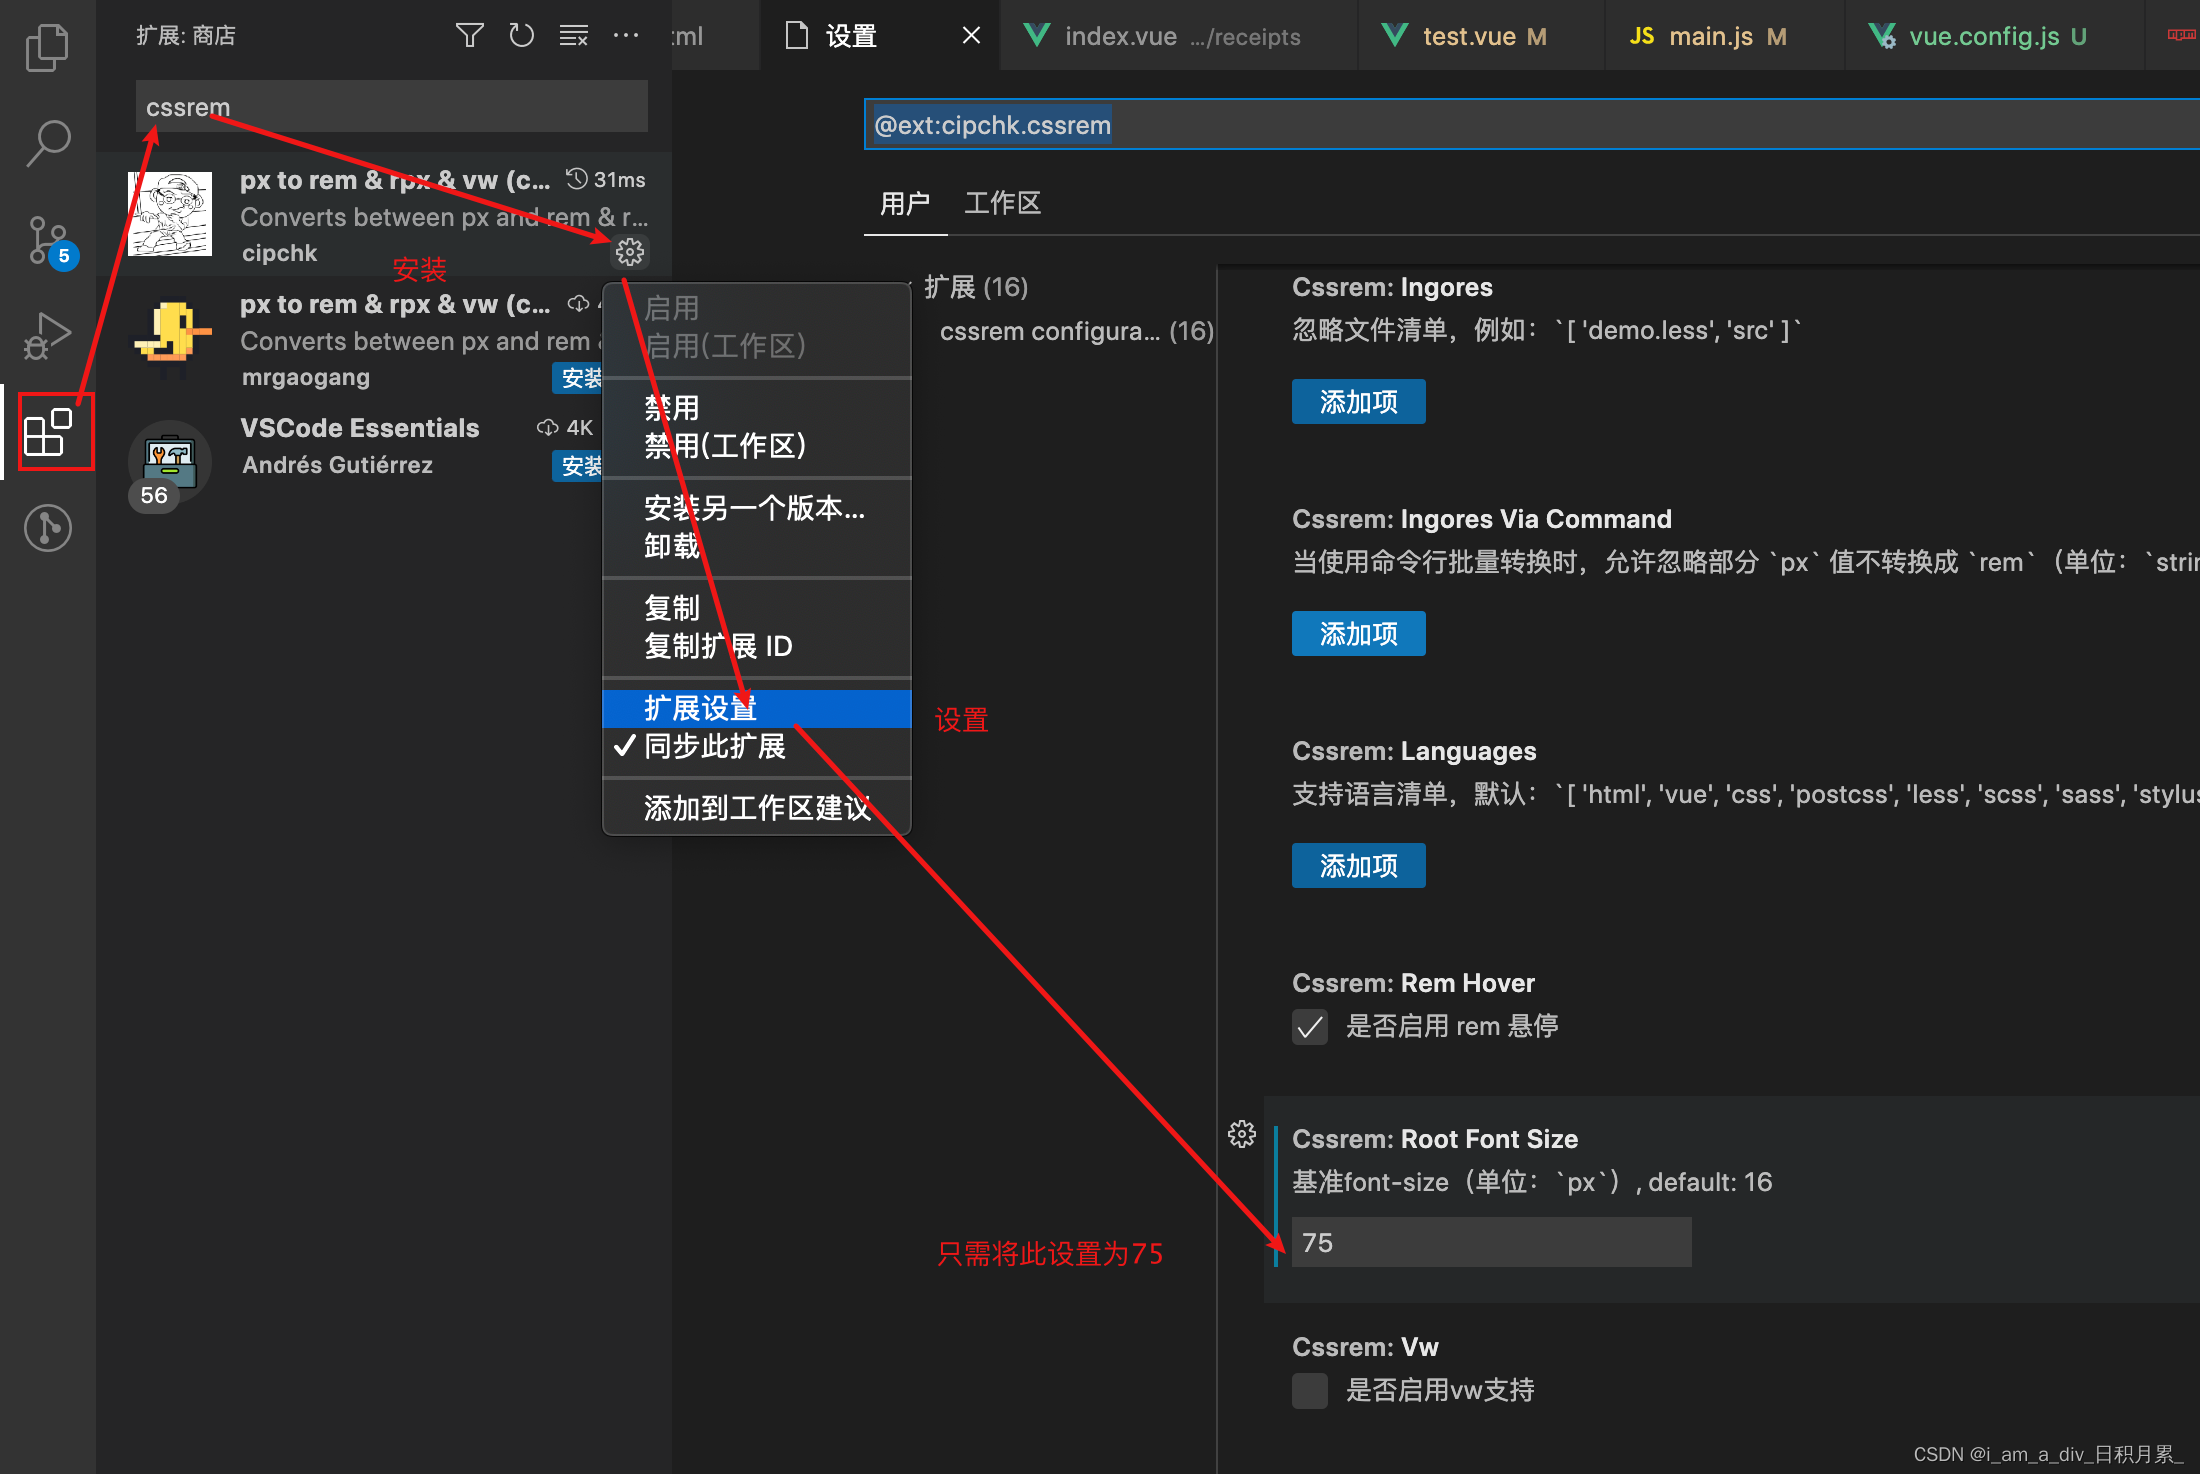Click 添加项 under Ingores Via Command
Image resolution: width=2200 pixels, height=1474 pixels.
point(1358,634)
